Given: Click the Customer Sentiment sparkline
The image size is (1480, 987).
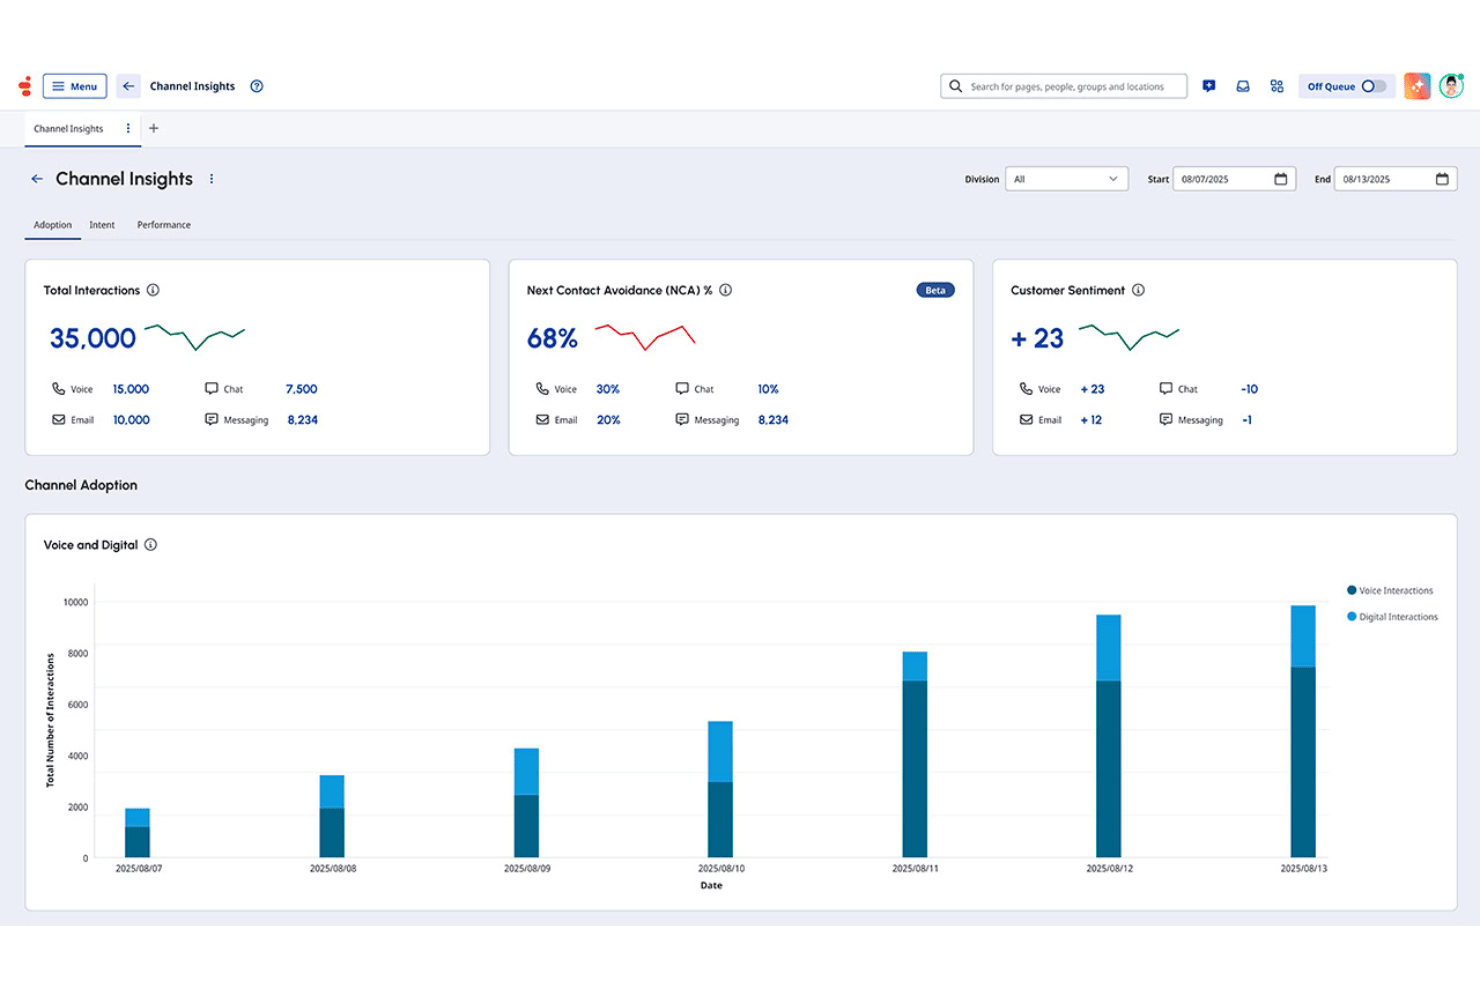Looking at the screenshot, I should (x=1129, y=336).
